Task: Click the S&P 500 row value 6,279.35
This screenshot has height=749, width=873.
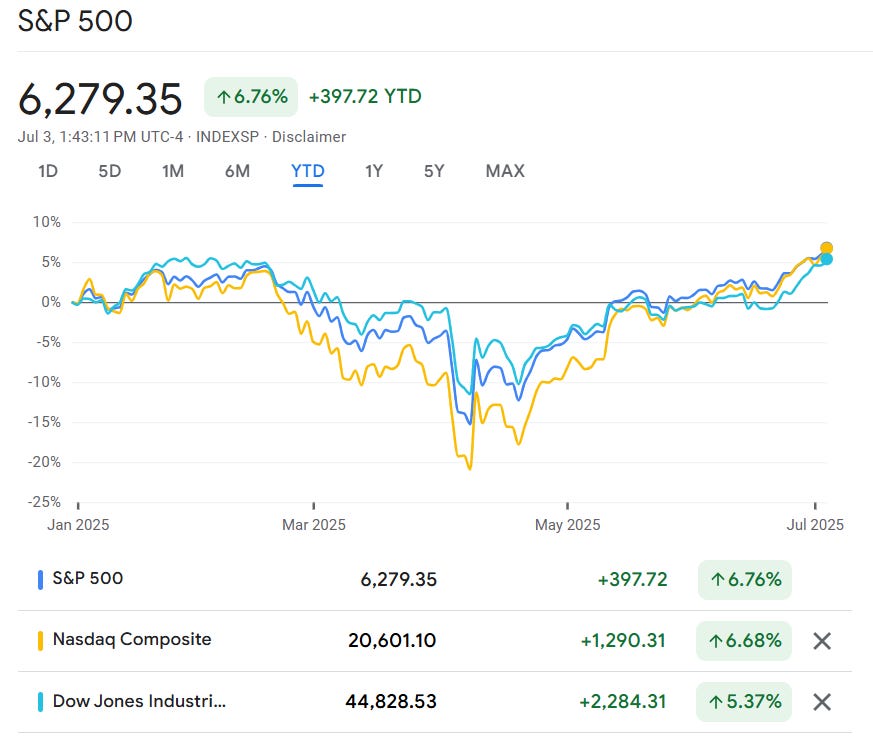Action: tap(399, 580)
